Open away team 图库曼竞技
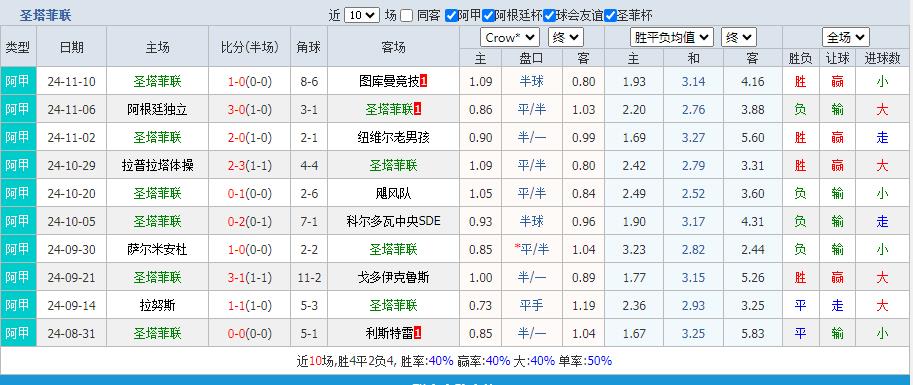 389,82
